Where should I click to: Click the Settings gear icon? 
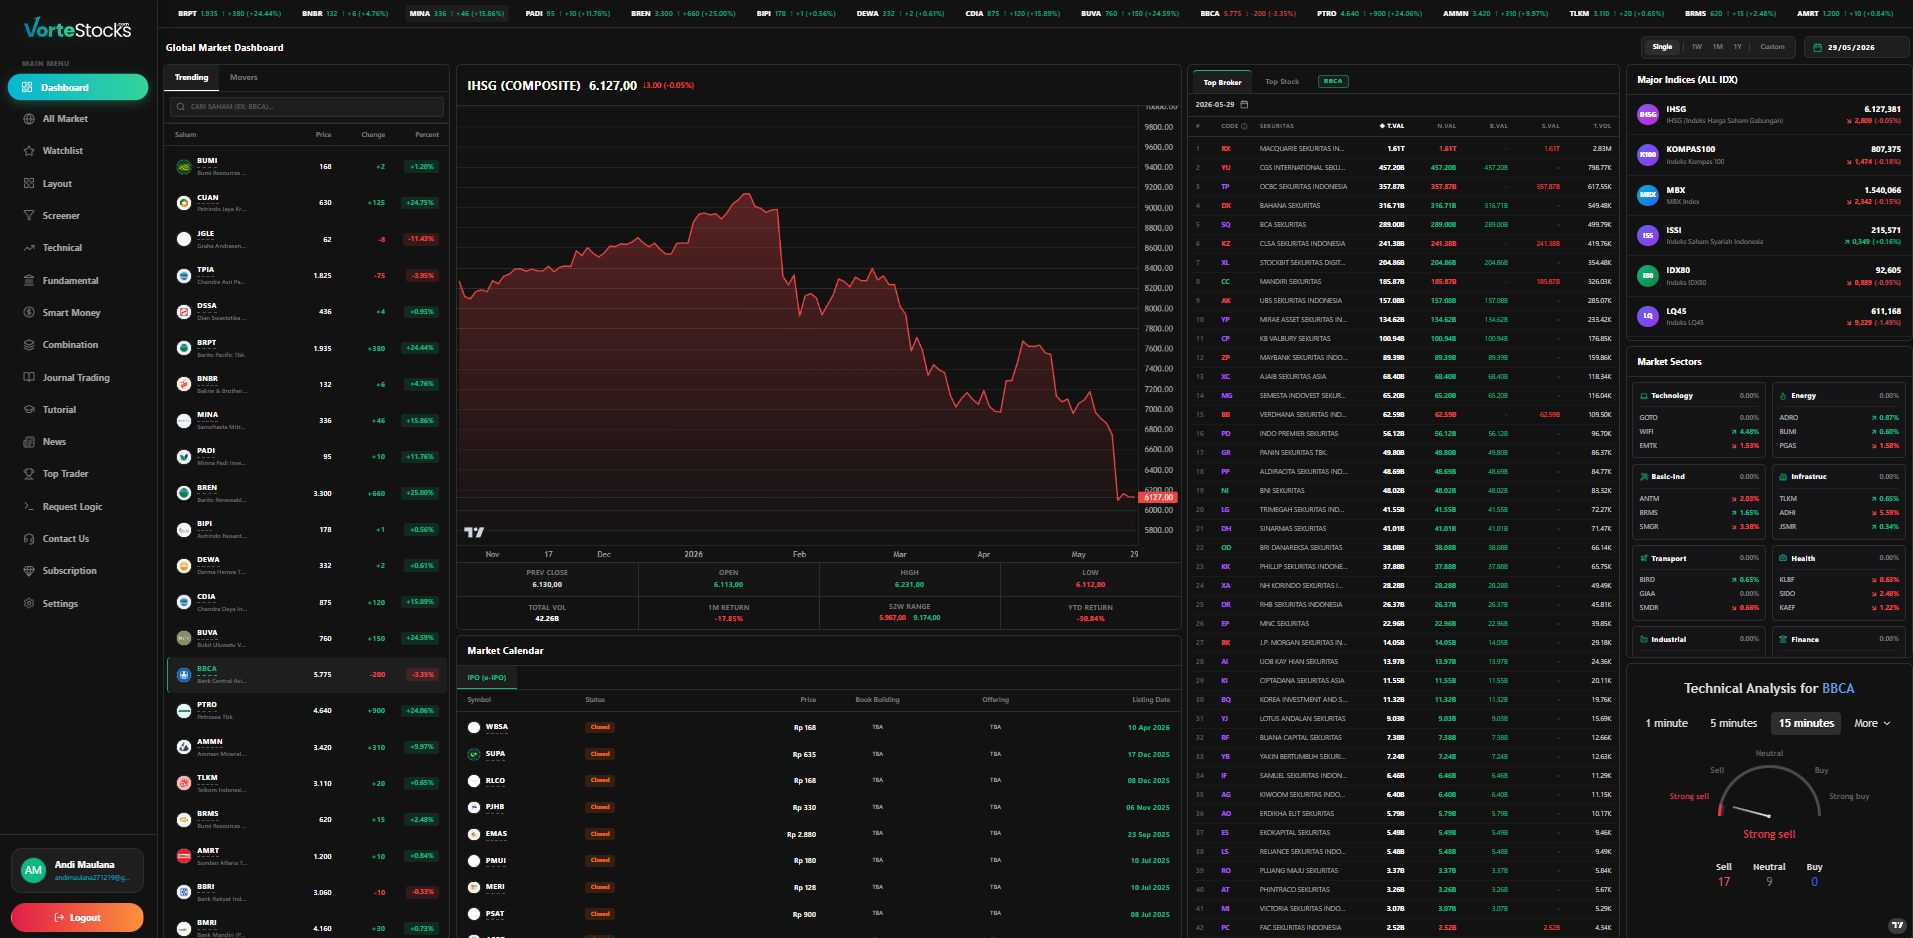[x=29, y=604]
